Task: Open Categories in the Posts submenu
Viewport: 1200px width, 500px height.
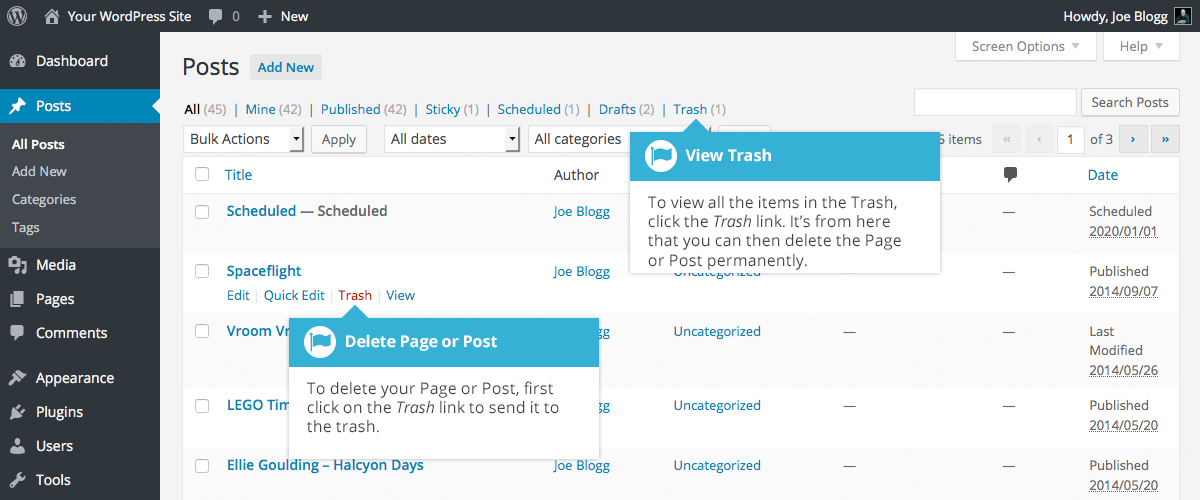Action: pyautogui.click(x=44, y=199)
